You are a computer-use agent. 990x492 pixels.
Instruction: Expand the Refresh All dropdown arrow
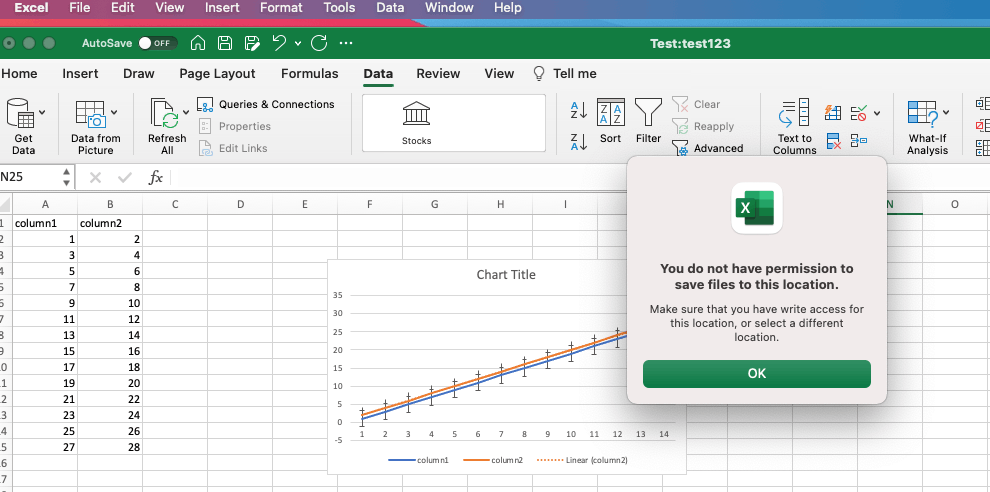(186, 112)
